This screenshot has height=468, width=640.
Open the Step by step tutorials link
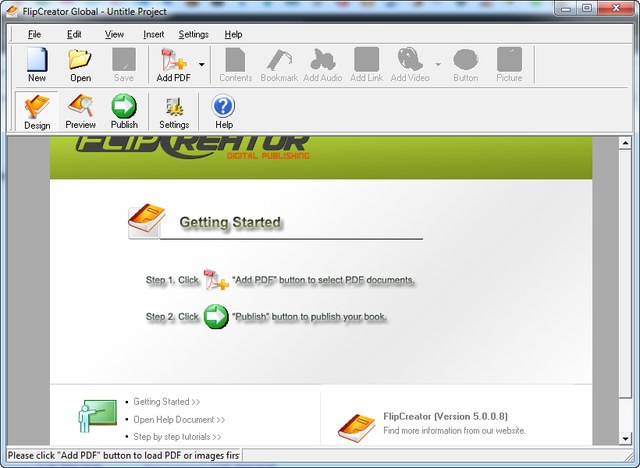pyautogui.click(x=177, y=437)
